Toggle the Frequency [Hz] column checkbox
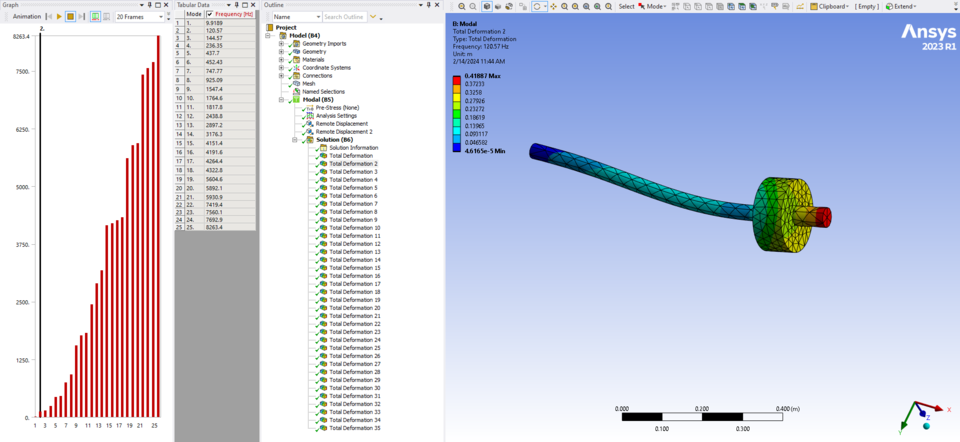The height and width of the screenshot is (442, 960). [x=210, y=13]
